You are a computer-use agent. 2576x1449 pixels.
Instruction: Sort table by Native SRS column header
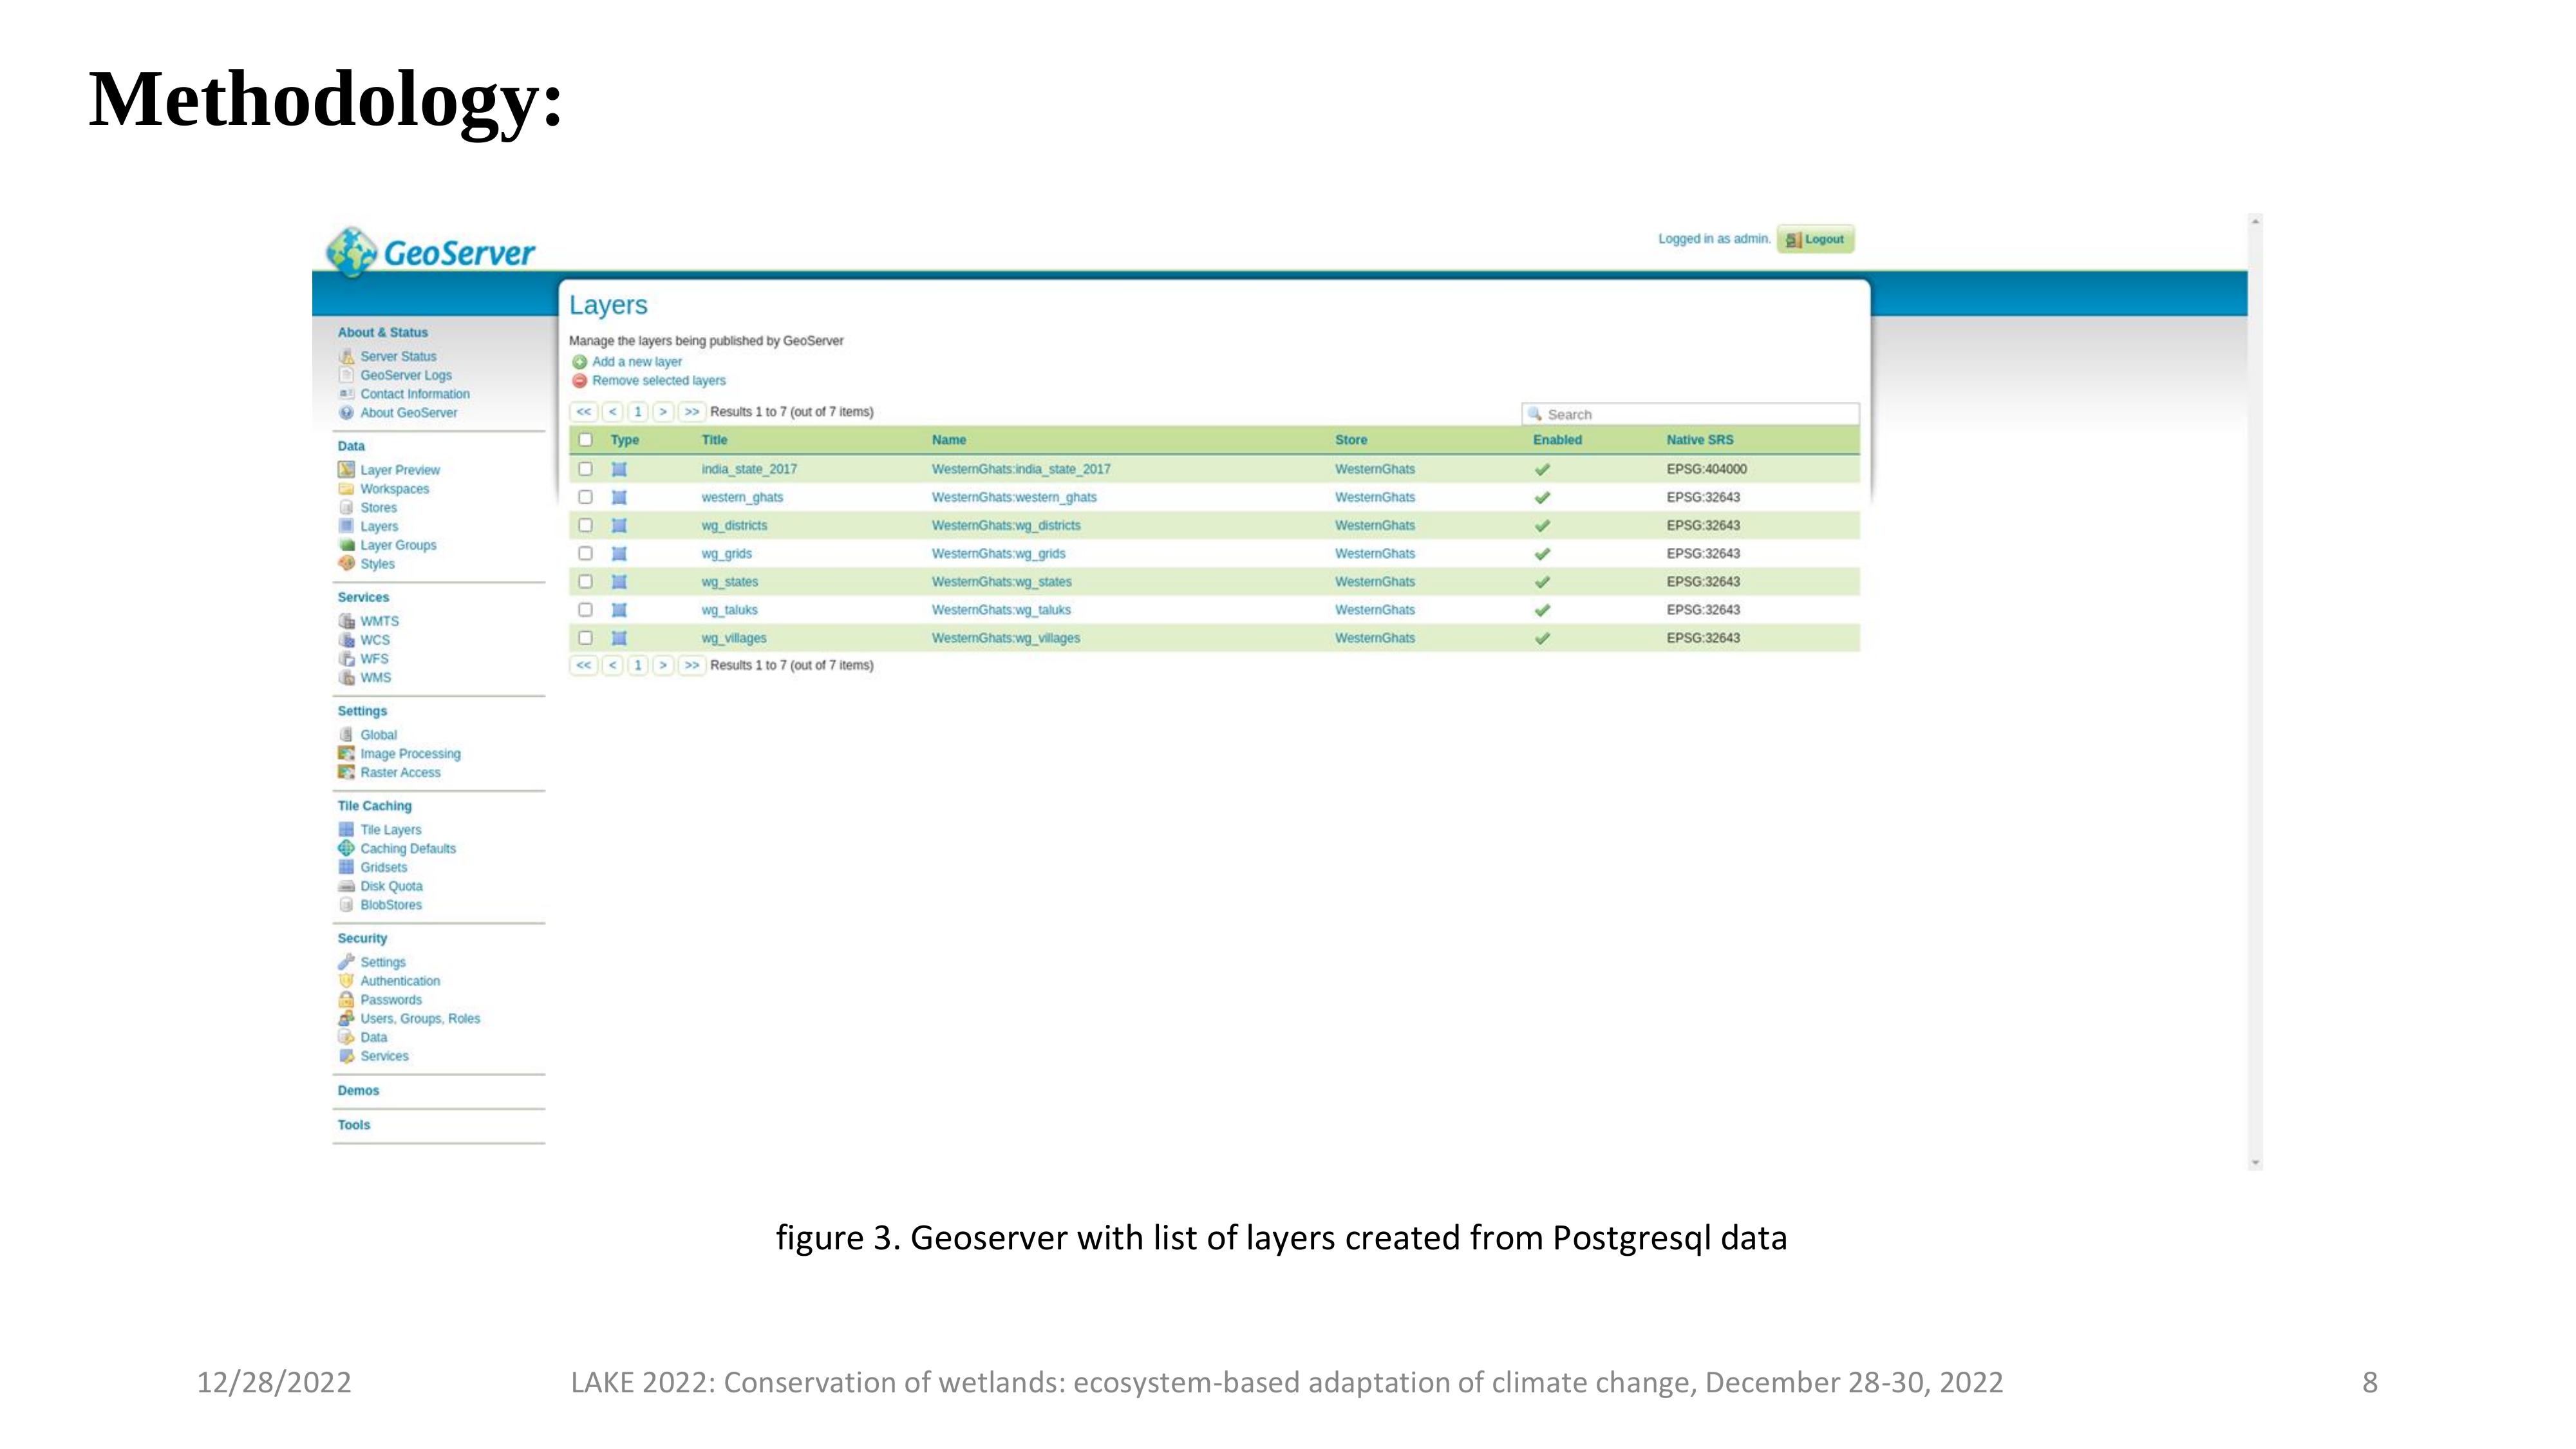click(1699, 440)
